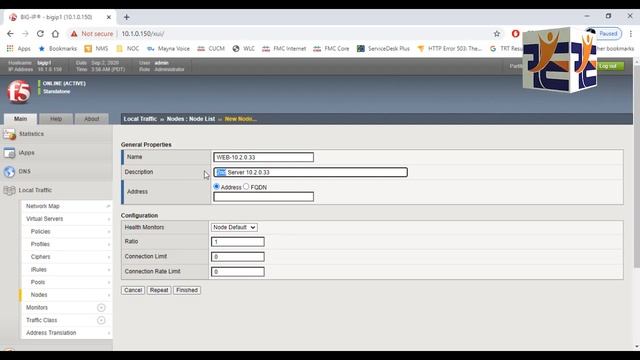Click the Cancel button
The width and height of the screenshot is (640, 360).
(133, 290)
